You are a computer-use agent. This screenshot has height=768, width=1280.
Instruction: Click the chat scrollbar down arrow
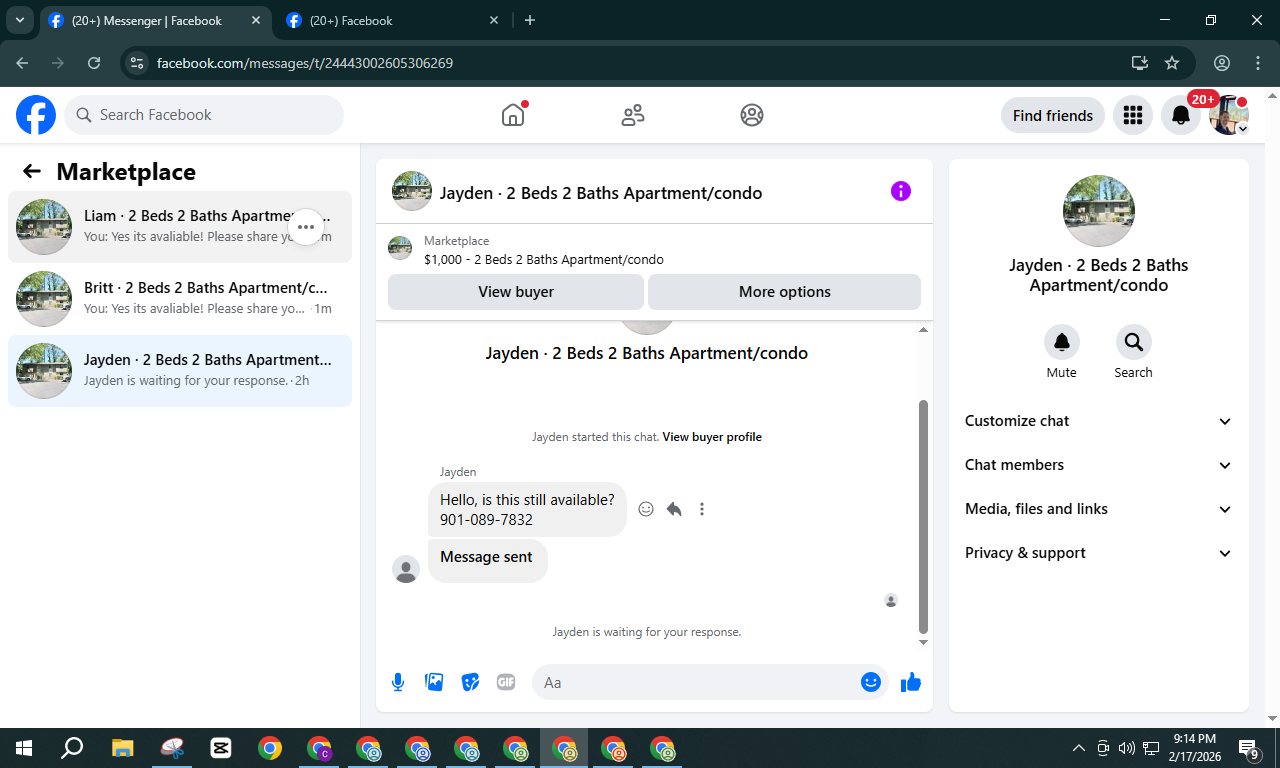click(x=924, y=642)
